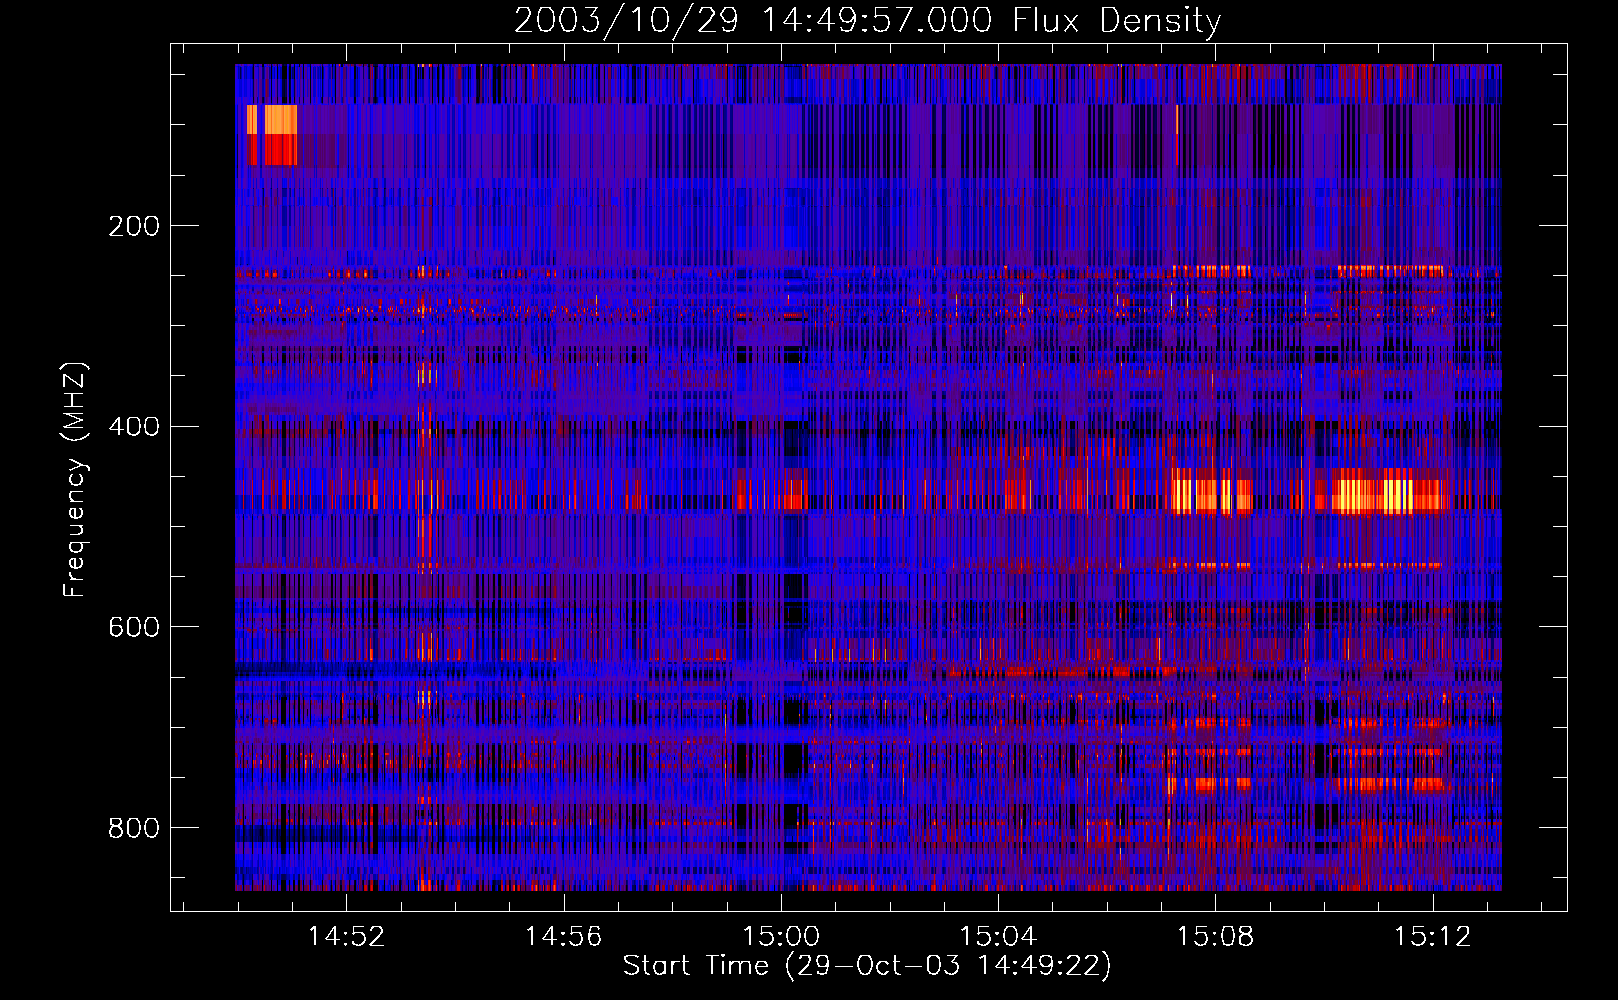The width and height of the screenshot is (1618, 1000).
Task: Click the 15:08 time tick label
Action: click(x=1215, y=936)
